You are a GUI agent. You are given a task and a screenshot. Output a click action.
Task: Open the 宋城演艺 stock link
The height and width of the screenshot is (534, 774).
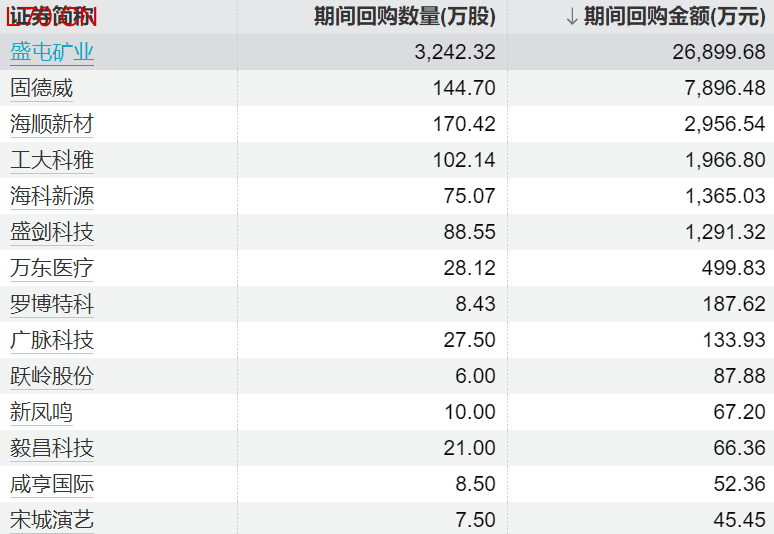[52, 520]
